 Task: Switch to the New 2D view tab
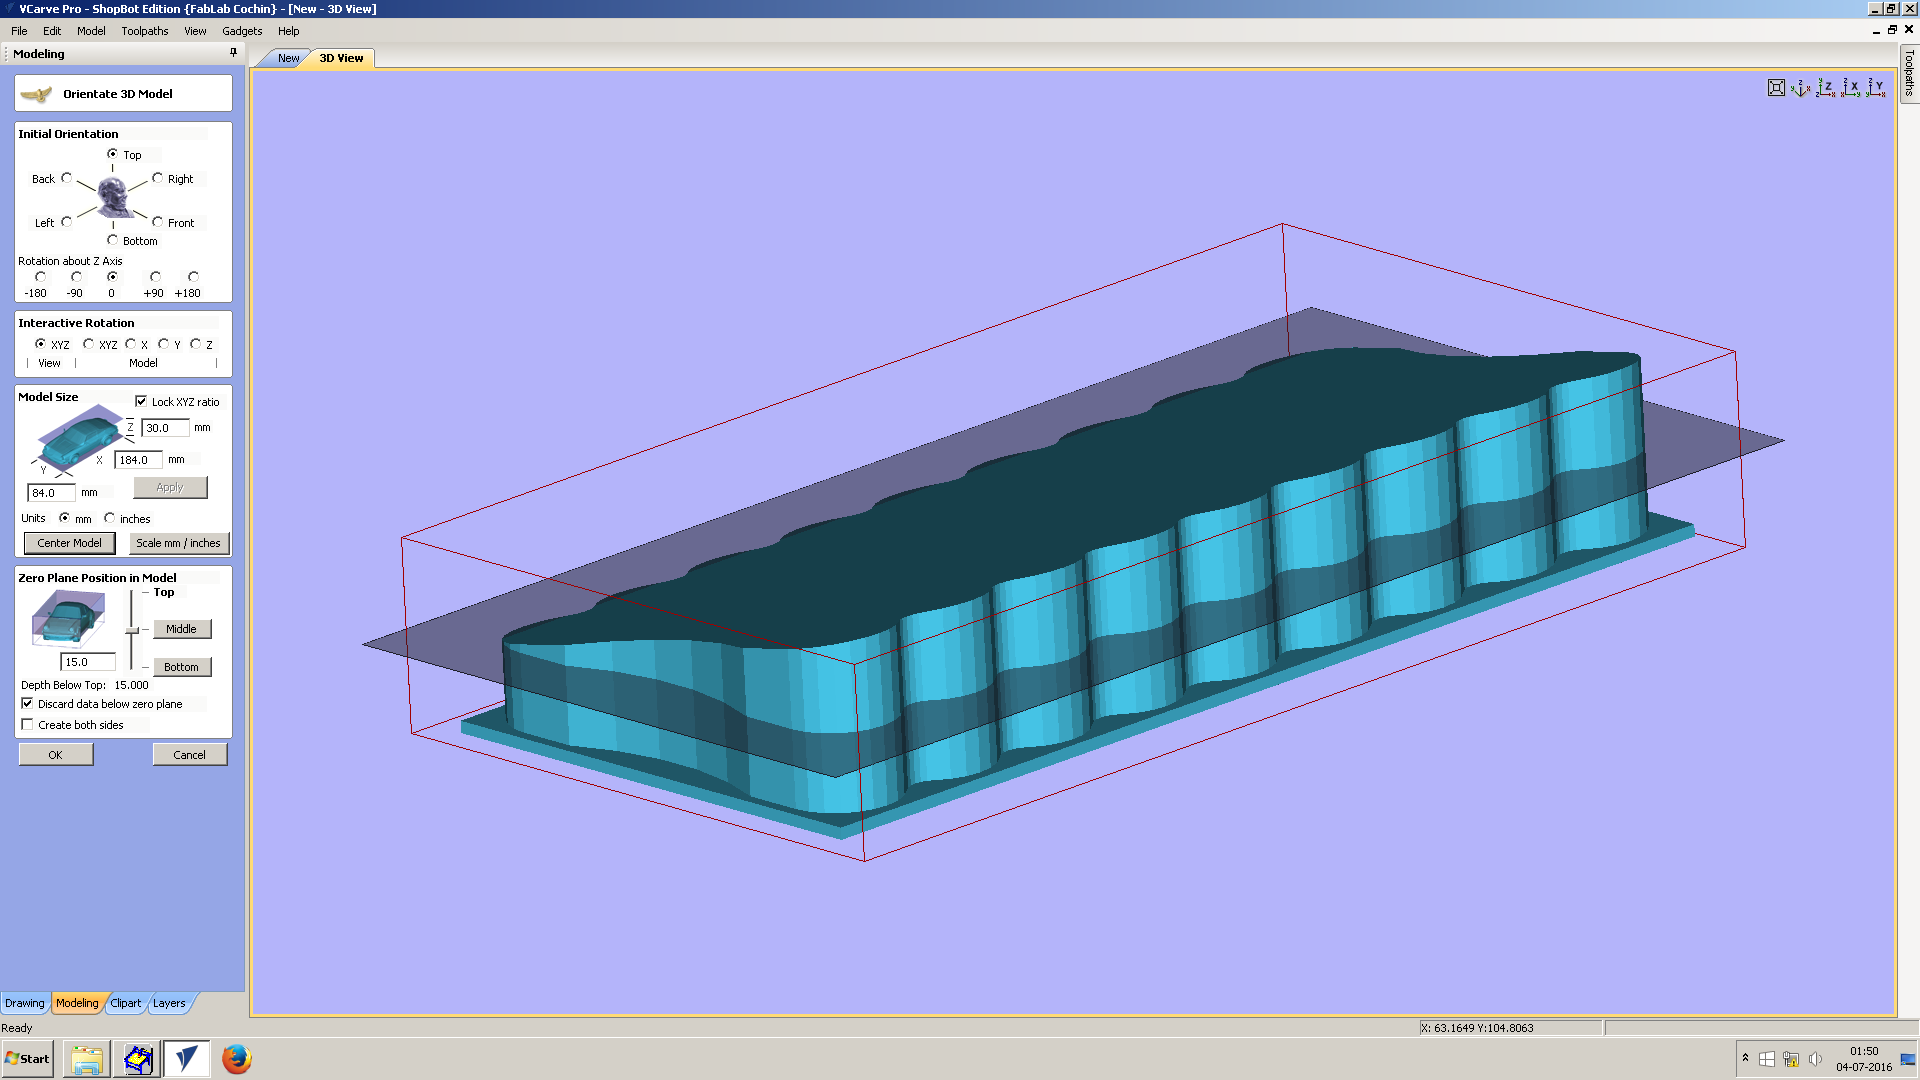288,58
